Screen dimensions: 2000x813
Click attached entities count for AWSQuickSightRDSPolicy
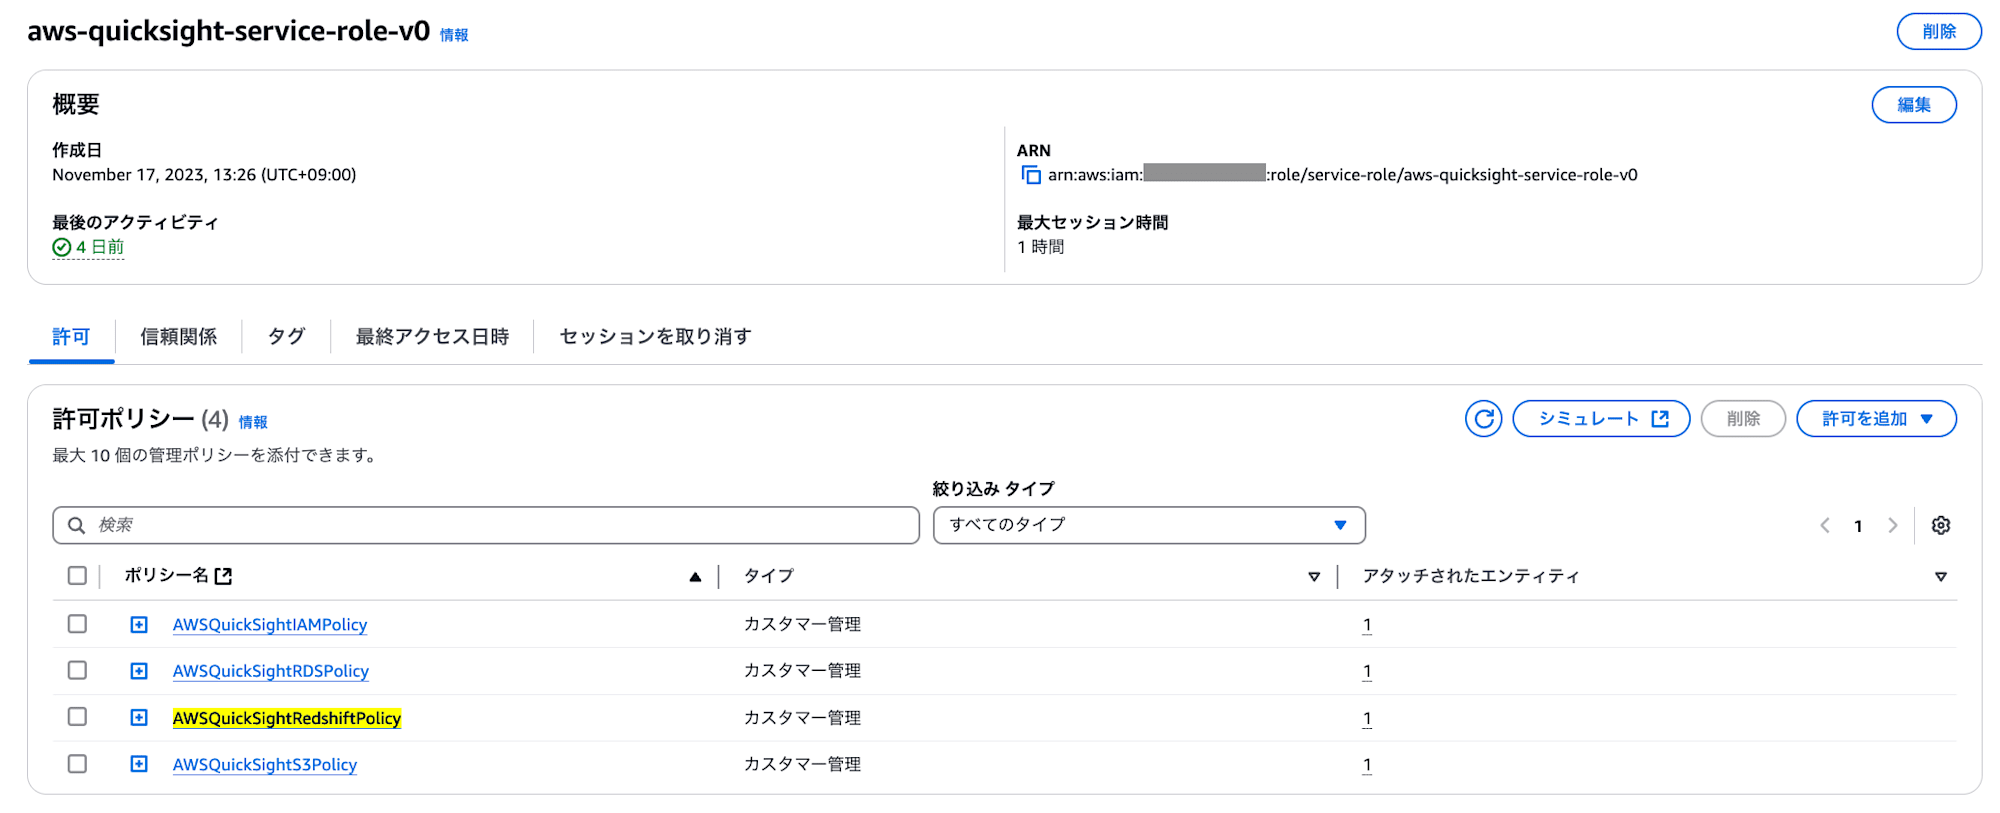pyautogui.click(x=1367, y=671)
